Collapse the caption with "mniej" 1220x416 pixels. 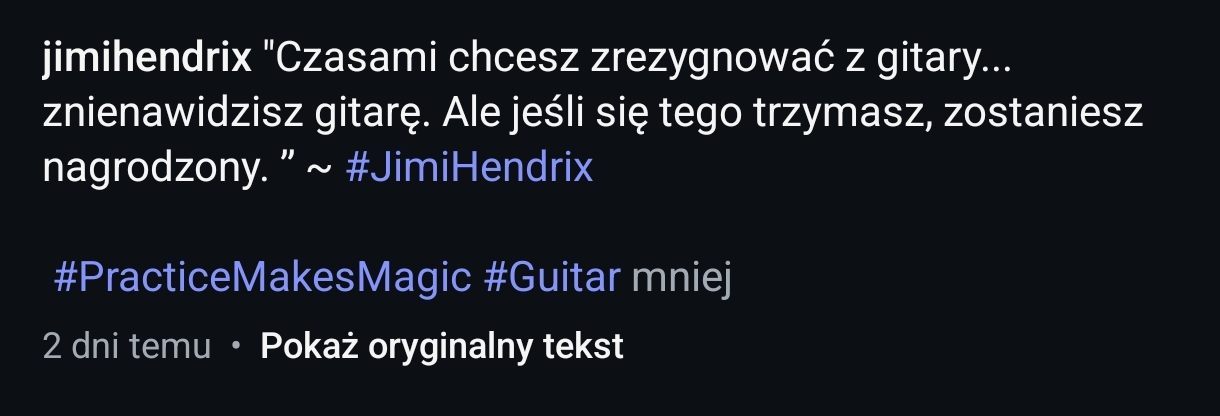tap(682, 278)
